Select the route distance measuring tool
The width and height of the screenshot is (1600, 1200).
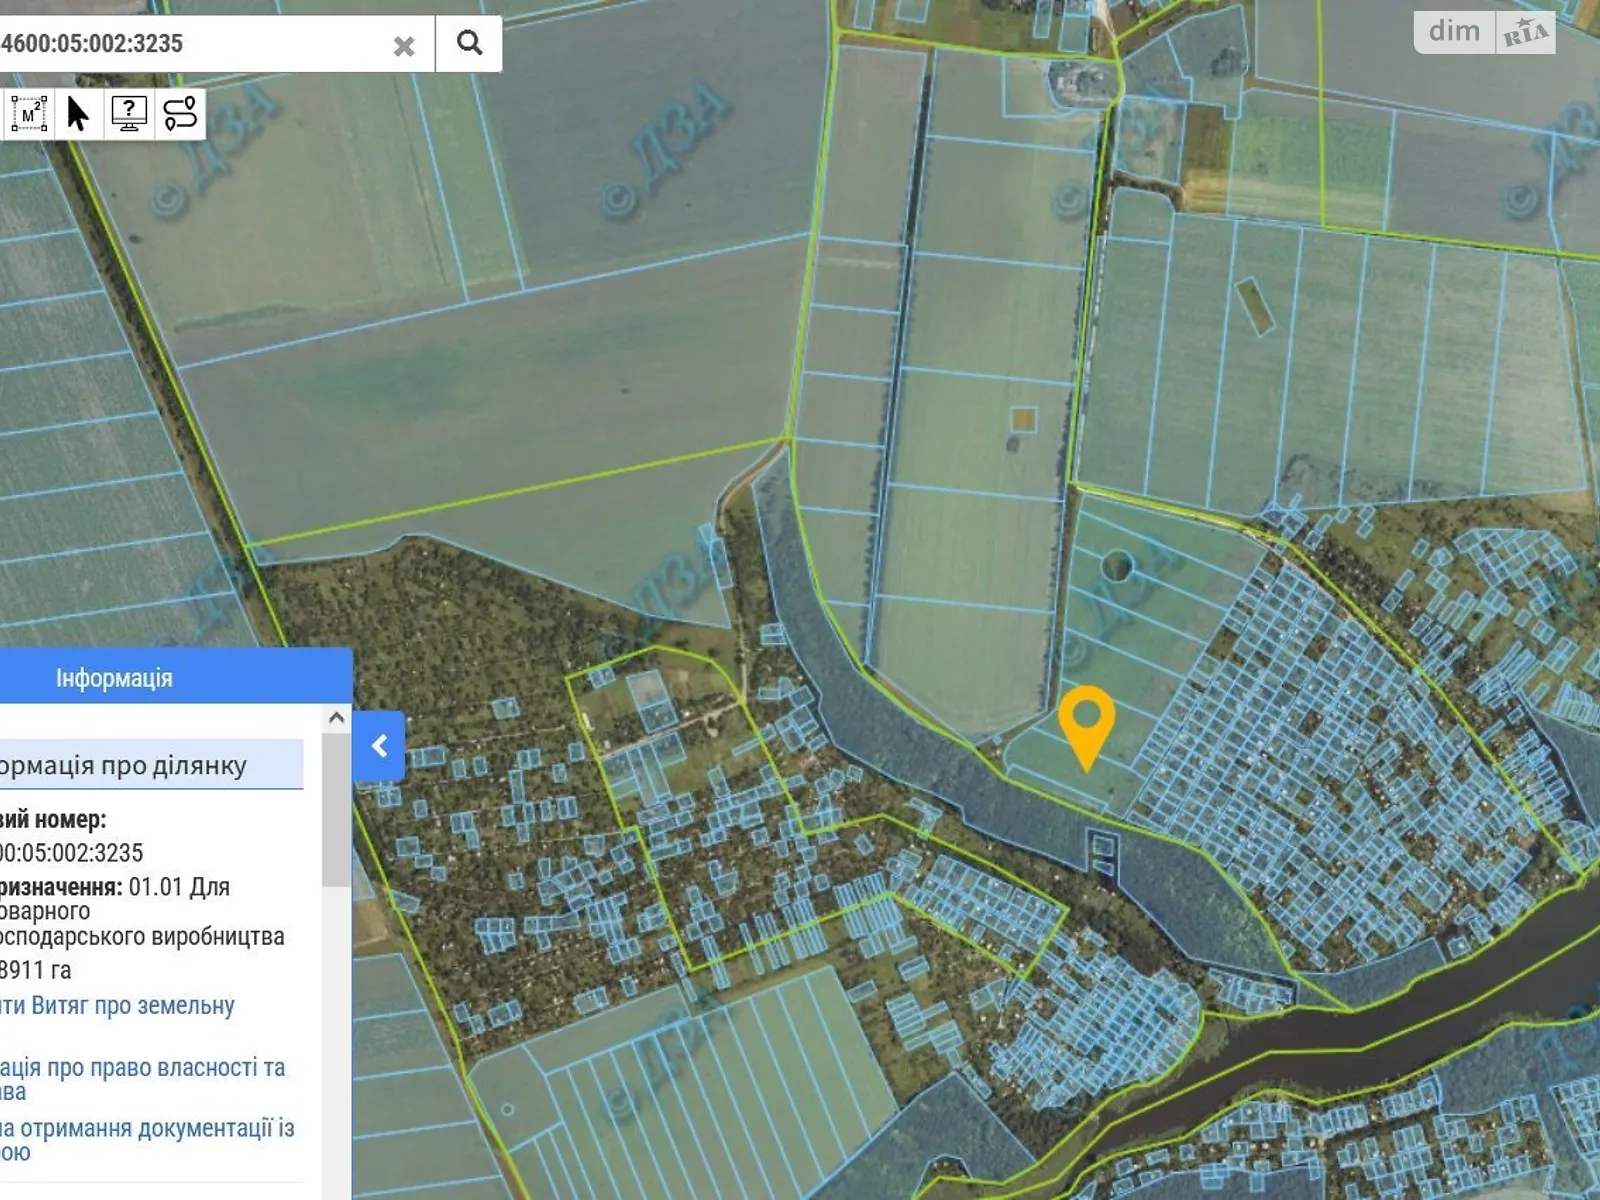pos(180,114)
